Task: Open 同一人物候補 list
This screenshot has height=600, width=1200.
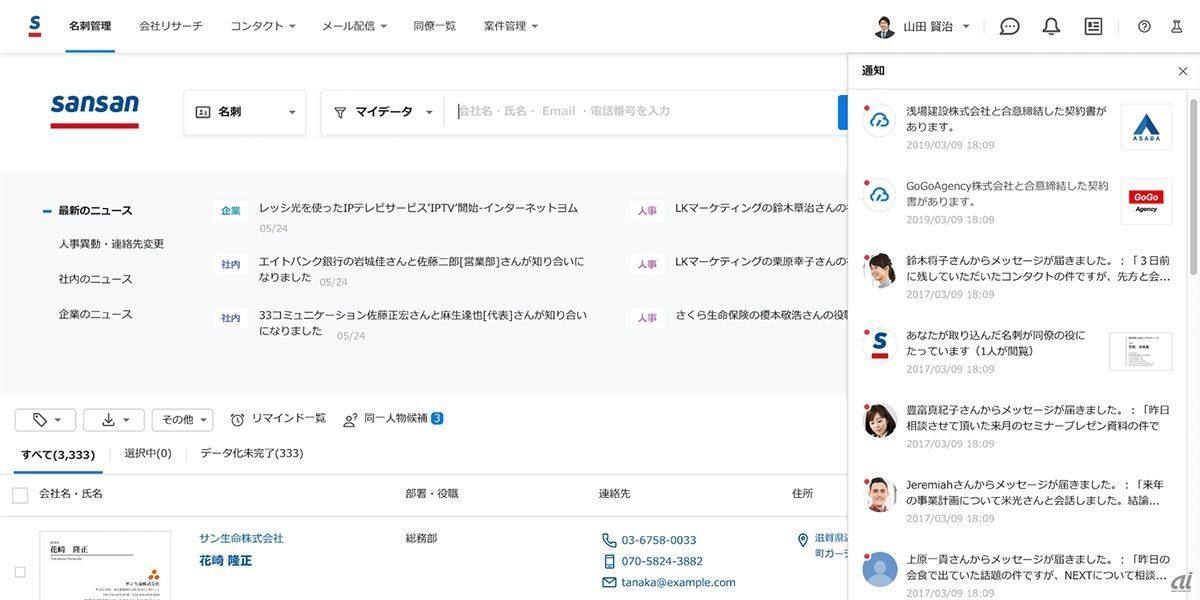Action: coord(393,419)
